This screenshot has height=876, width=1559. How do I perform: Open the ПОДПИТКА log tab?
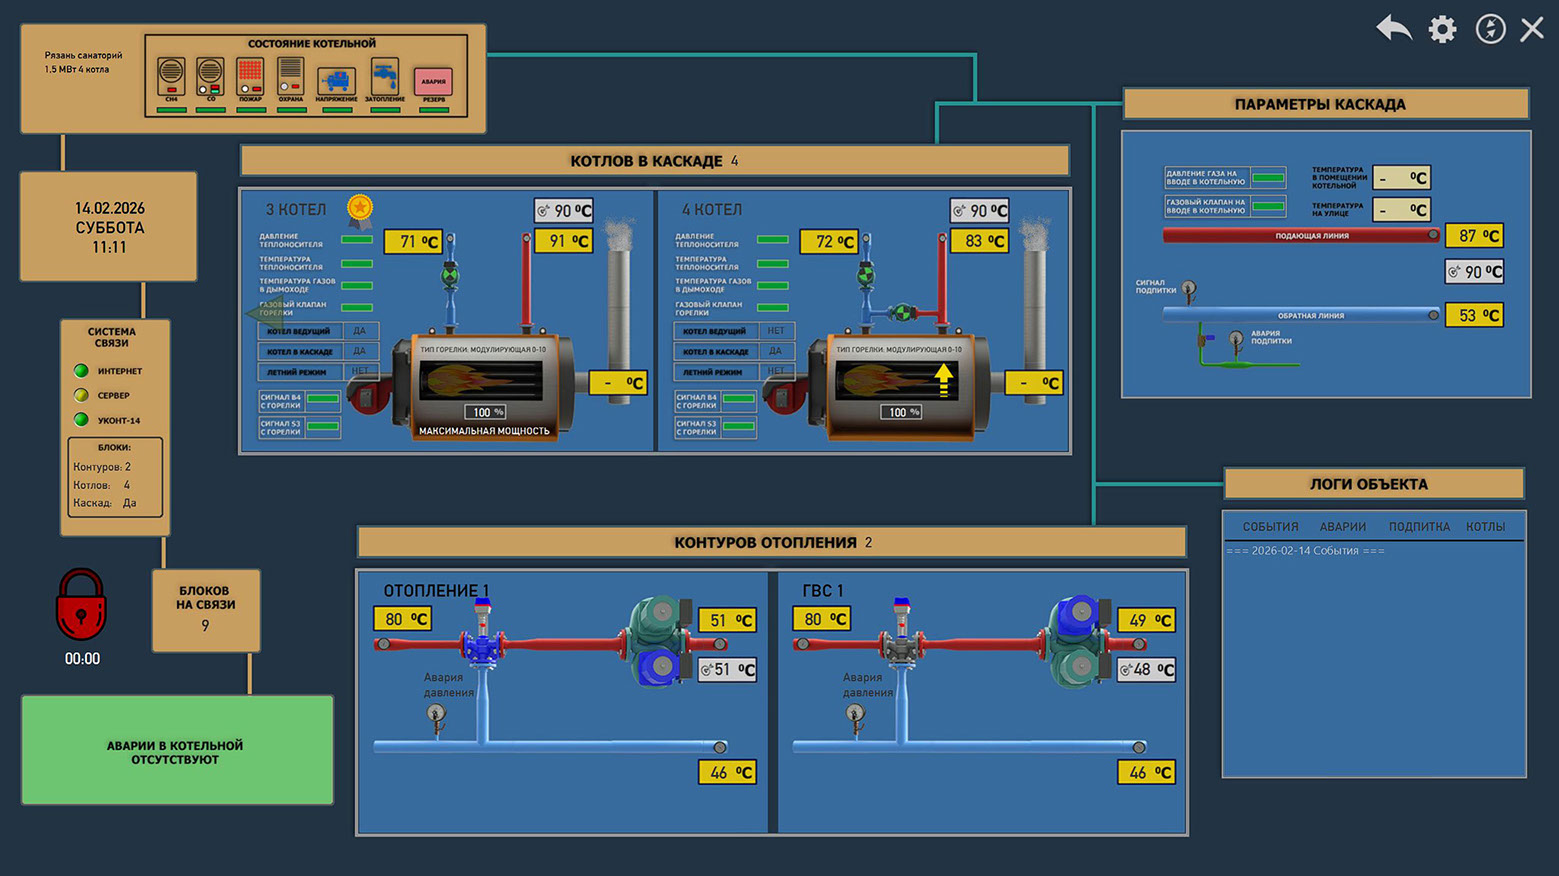(x=1418, y=527)
